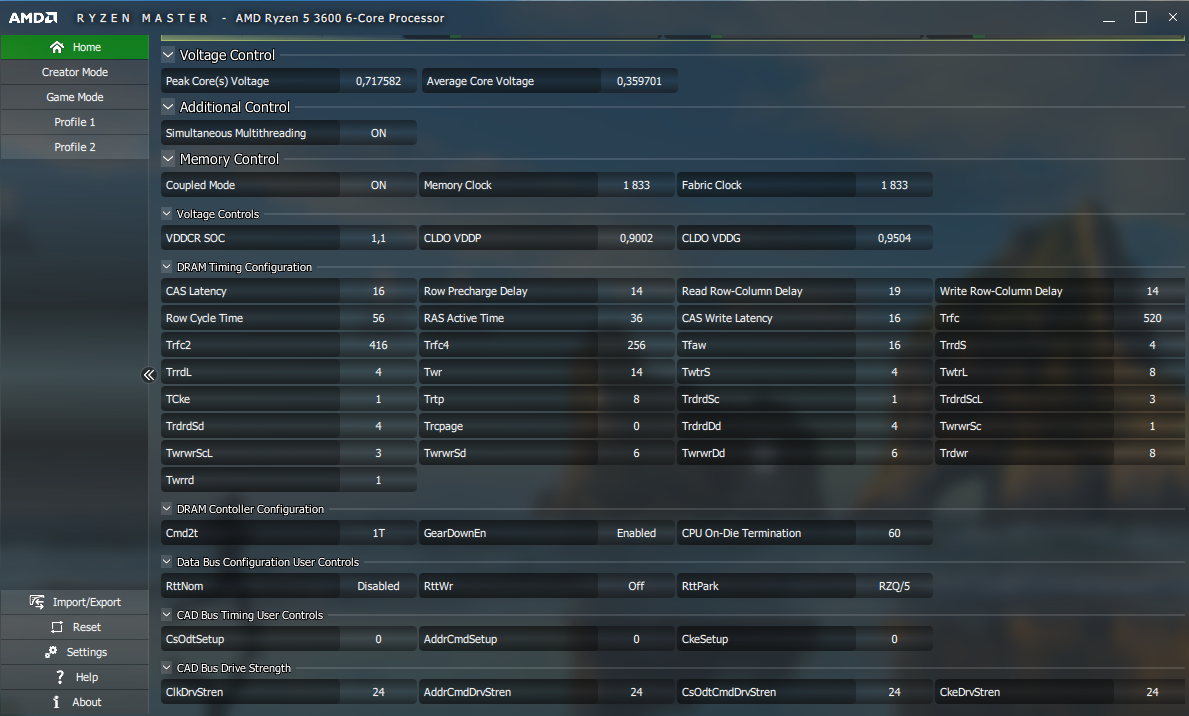The width and height of the screenshot is (1189, 716).
Task: Click the Home icon in sidebar
Action: point(57,47)
